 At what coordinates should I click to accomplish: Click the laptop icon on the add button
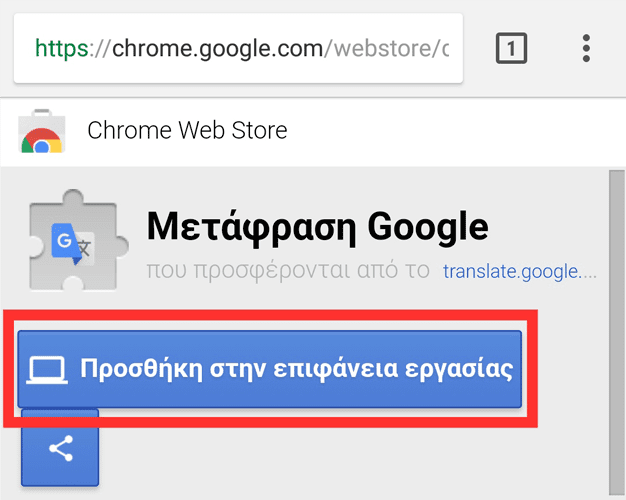45,369
